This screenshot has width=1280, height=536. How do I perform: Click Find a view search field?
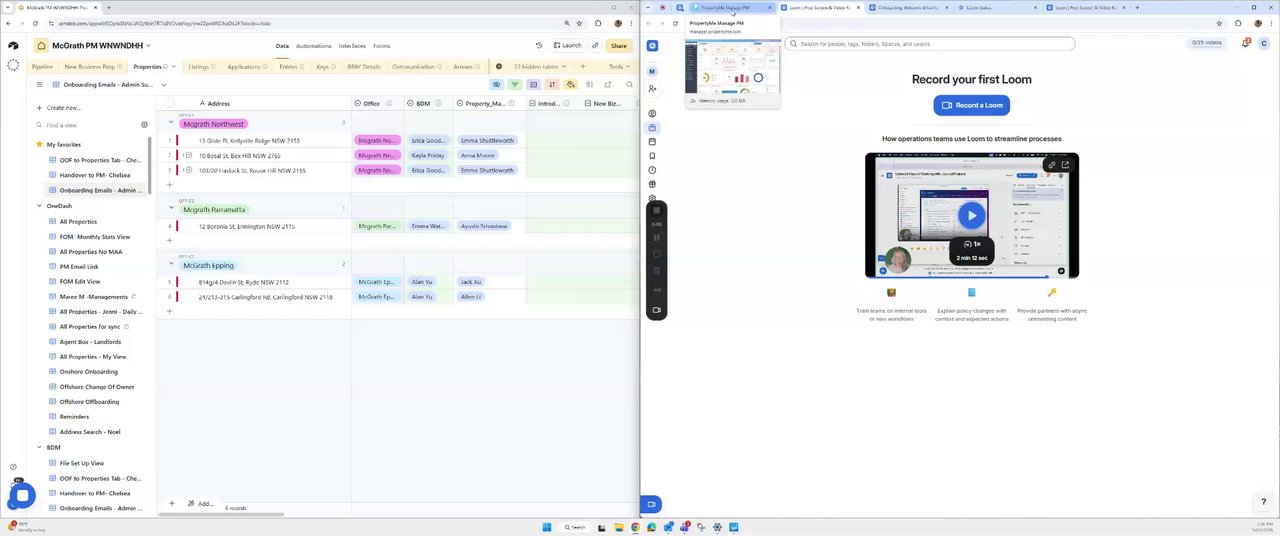(x=85, y=125)
